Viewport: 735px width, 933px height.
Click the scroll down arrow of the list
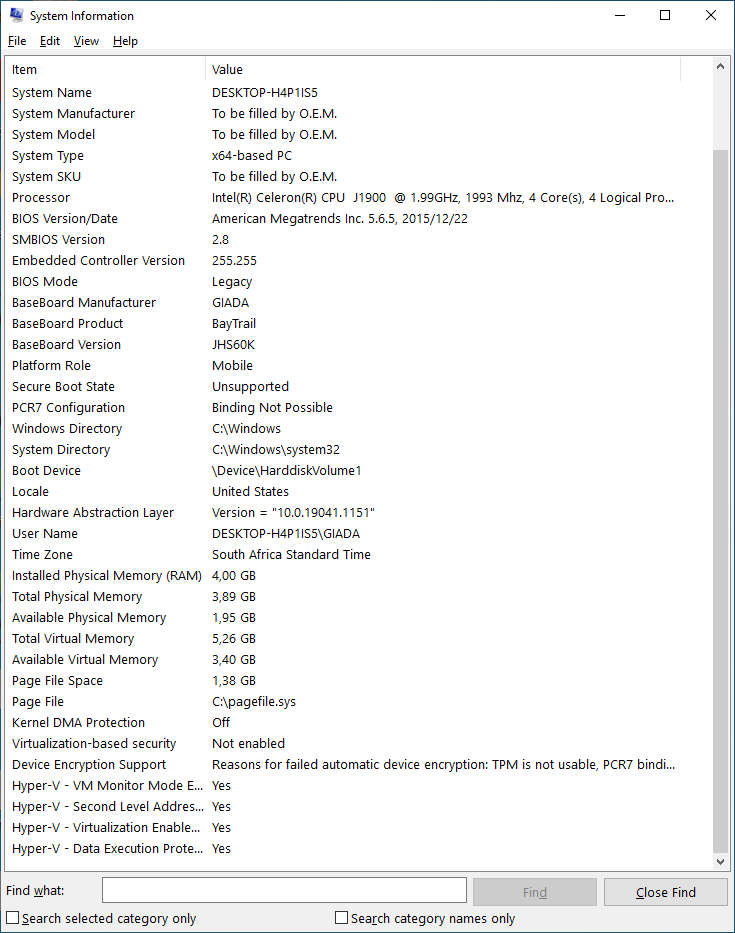click(721, 860)
